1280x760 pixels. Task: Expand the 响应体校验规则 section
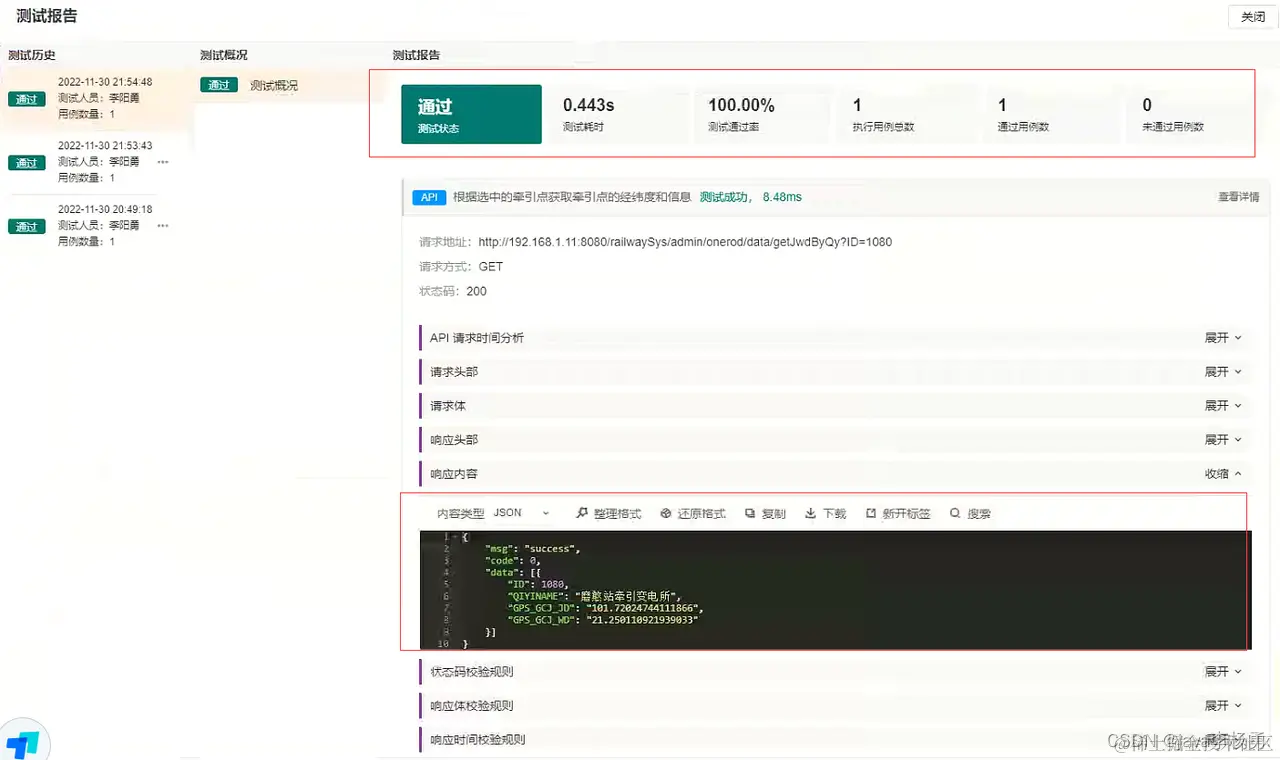[x=1223, y=706]
